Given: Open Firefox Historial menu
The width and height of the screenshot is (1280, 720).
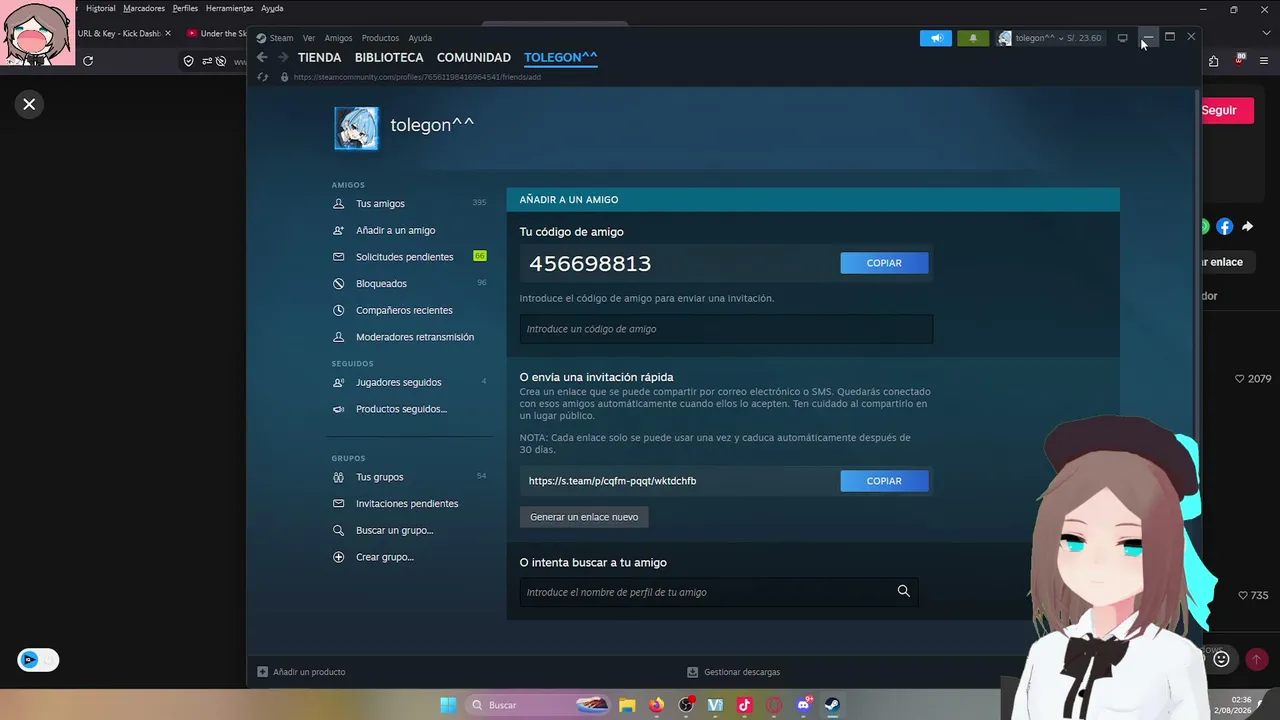Looking at the screenshot, I should tap(101, 8).
